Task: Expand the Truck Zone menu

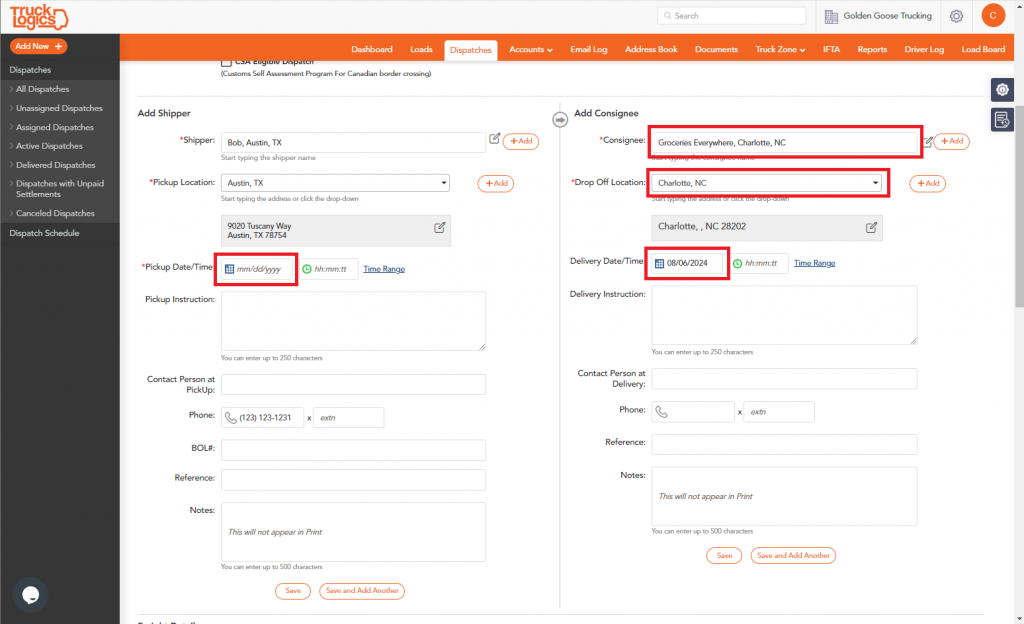Action: click(780, 50)
